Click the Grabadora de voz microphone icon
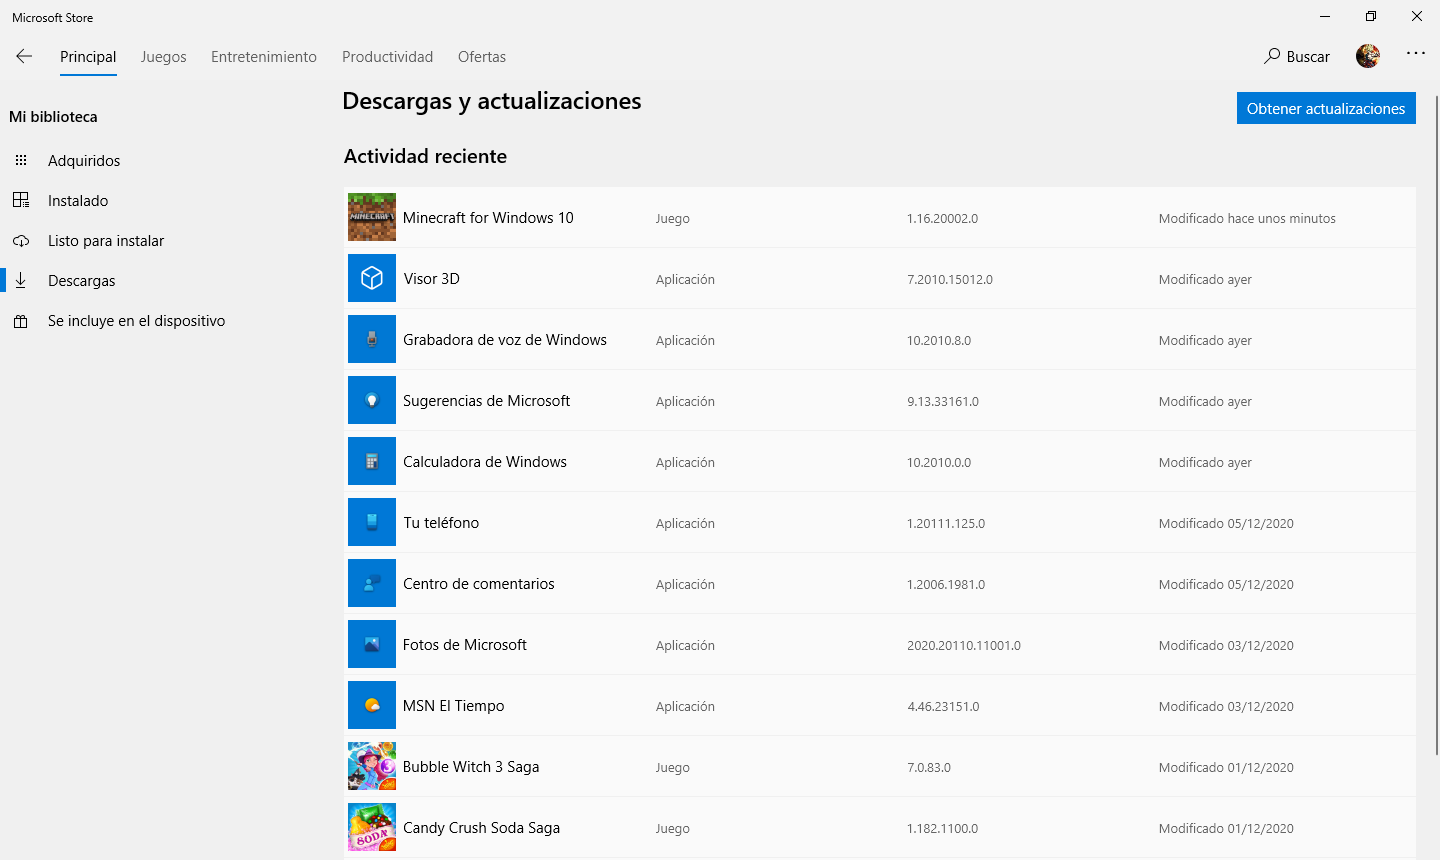This screenshot has width=1440, height=860. pos(372,340)
